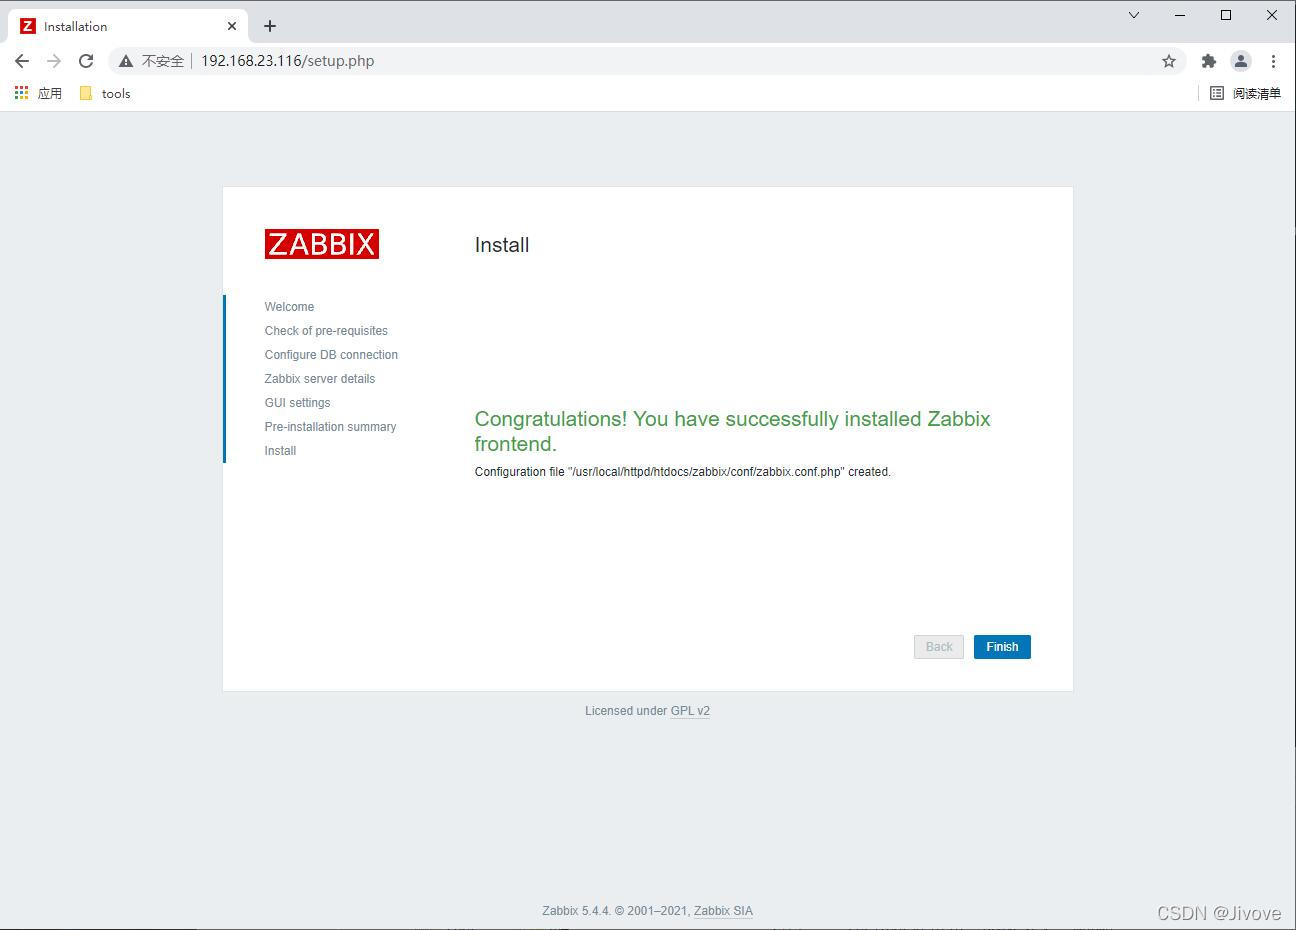Open Chrome three-dot menu
Screen dimensions: 1296x930
pyautogui.click(x=1273, y=61)
